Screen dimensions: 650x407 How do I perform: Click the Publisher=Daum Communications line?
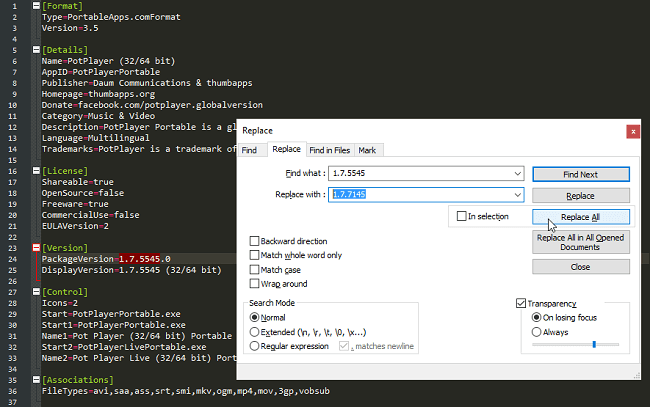147,83
